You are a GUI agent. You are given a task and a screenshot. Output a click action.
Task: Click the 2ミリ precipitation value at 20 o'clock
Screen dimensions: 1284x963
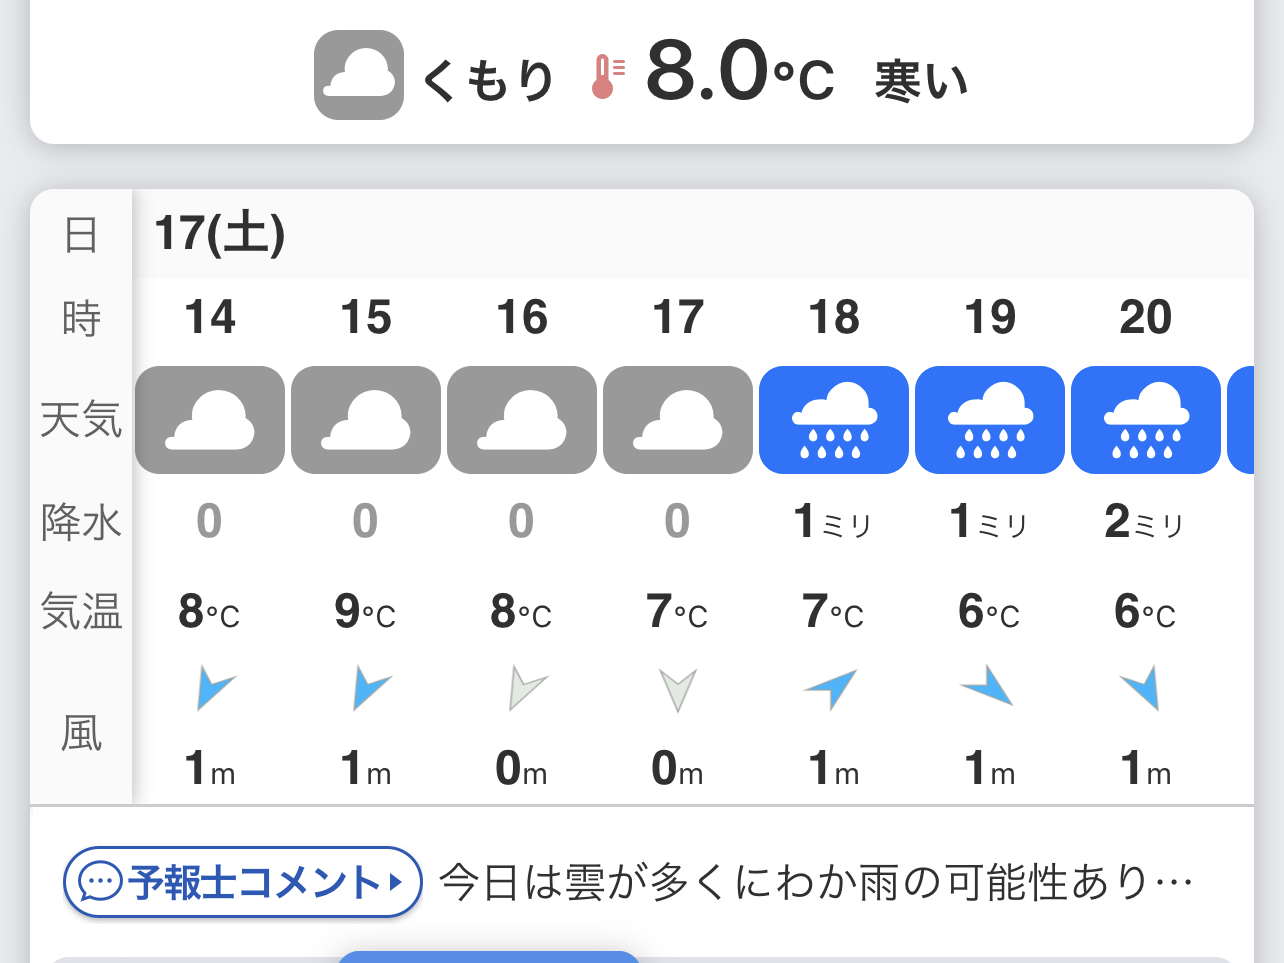(x=1144, y=522)
